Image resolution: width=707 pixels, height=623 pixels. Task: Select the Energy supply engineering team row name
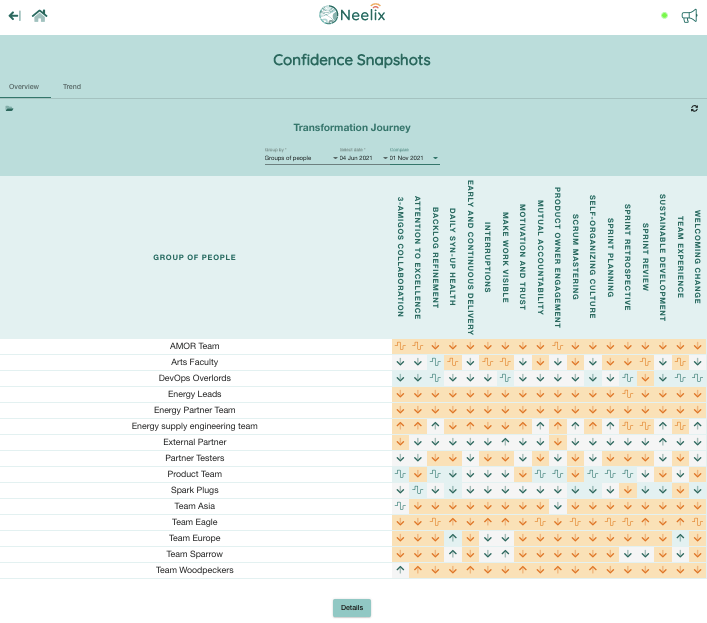point(194,426)
